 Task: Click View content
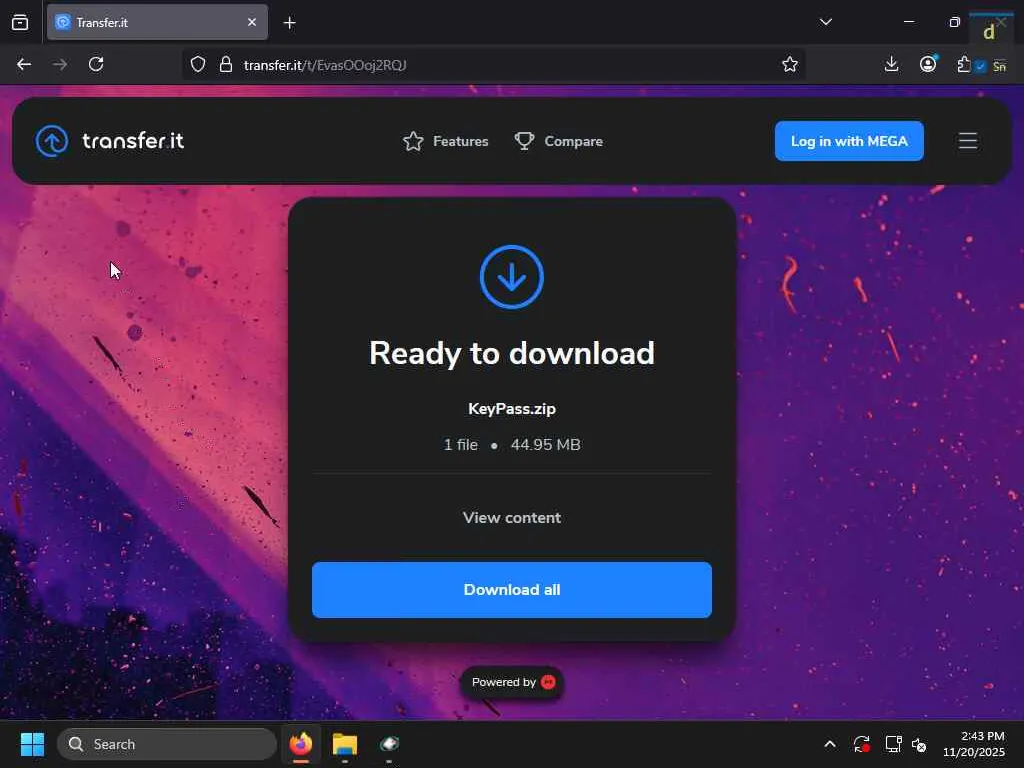[x=512, y=518]
